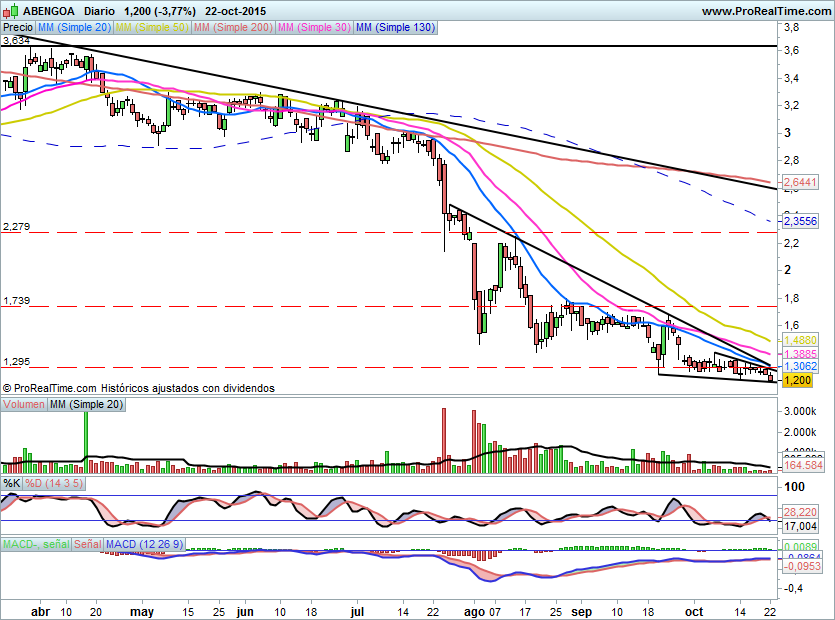Click the MM (Simple 130) label

click(x=395, y=28)
